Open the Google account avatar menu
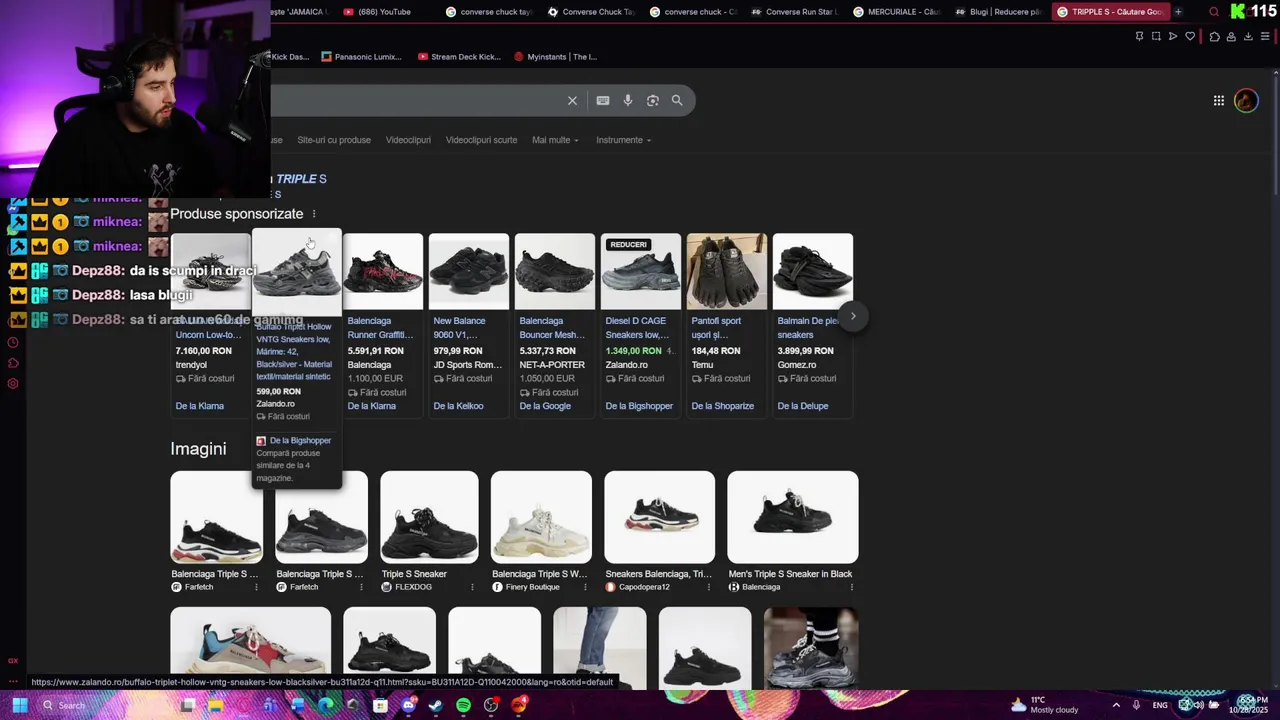The height and width of the screenshot is (720, 1280). 1246,100
